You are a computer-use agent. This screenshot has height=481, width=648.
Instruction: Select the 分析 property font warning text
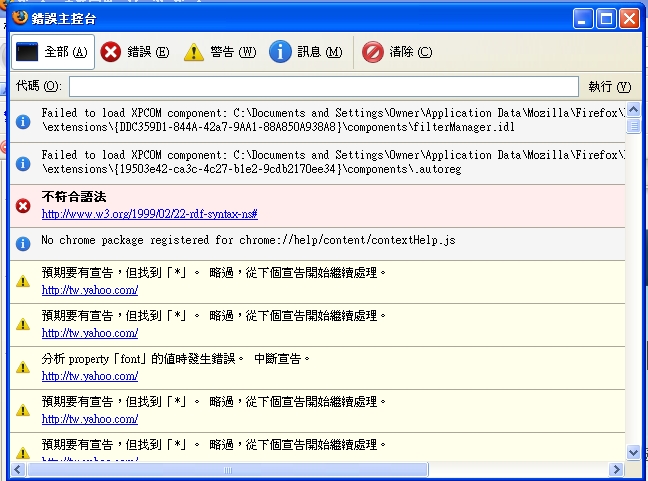click(176, 359)
